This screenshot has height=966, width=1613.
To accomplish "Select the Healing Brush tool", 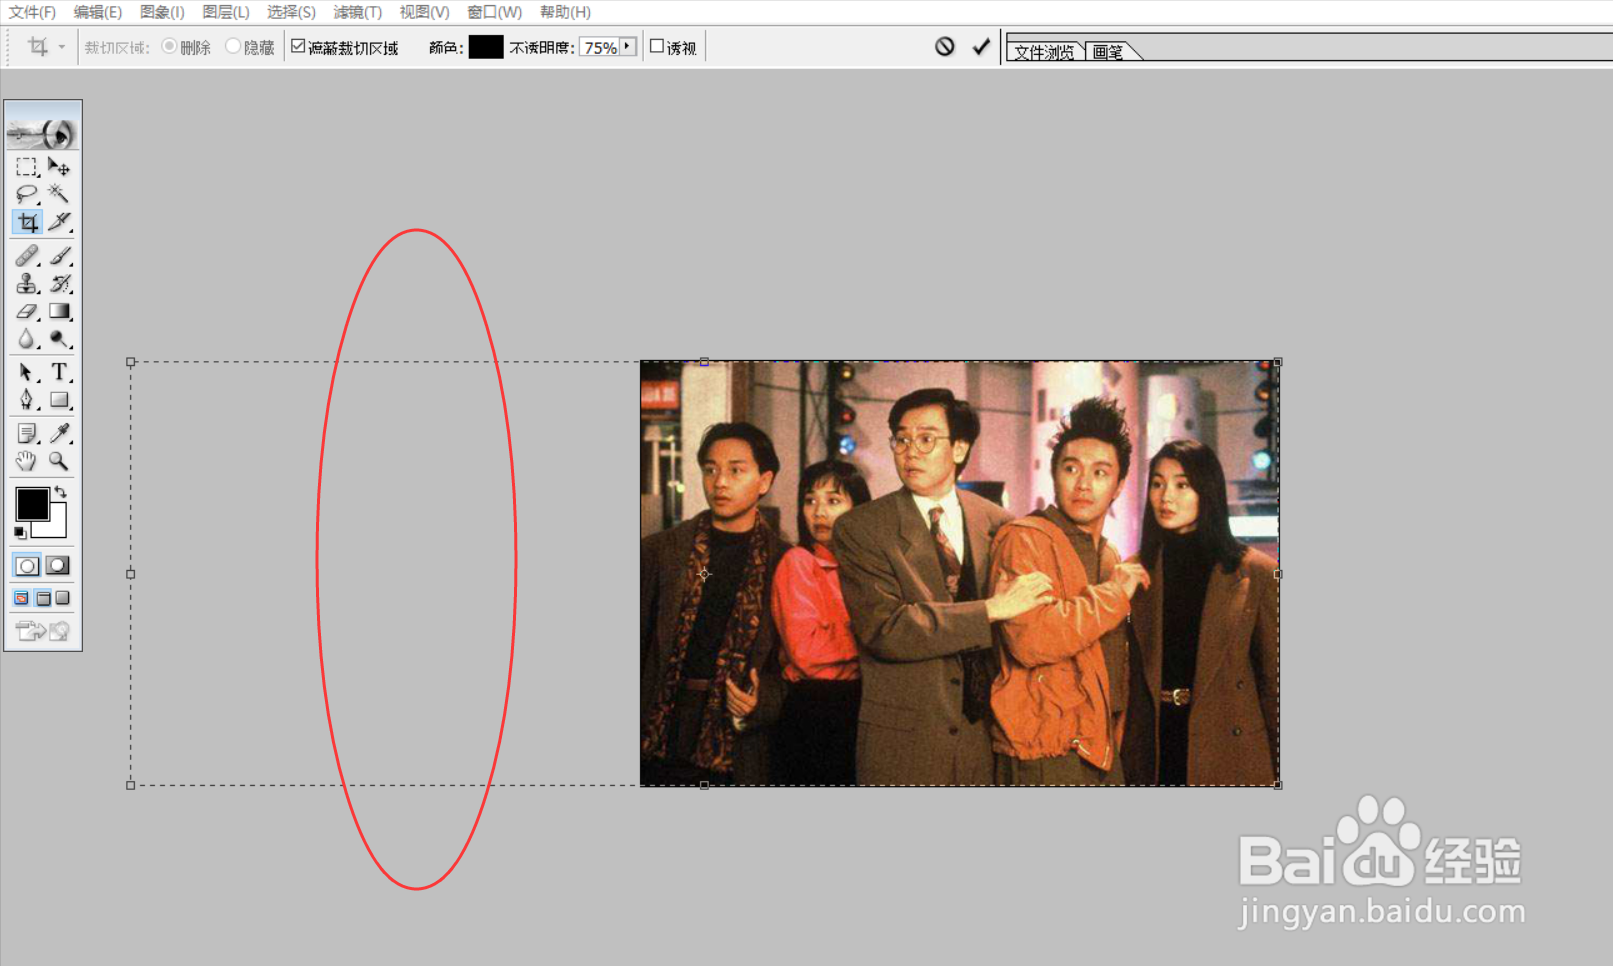I will tap(27, 256).
